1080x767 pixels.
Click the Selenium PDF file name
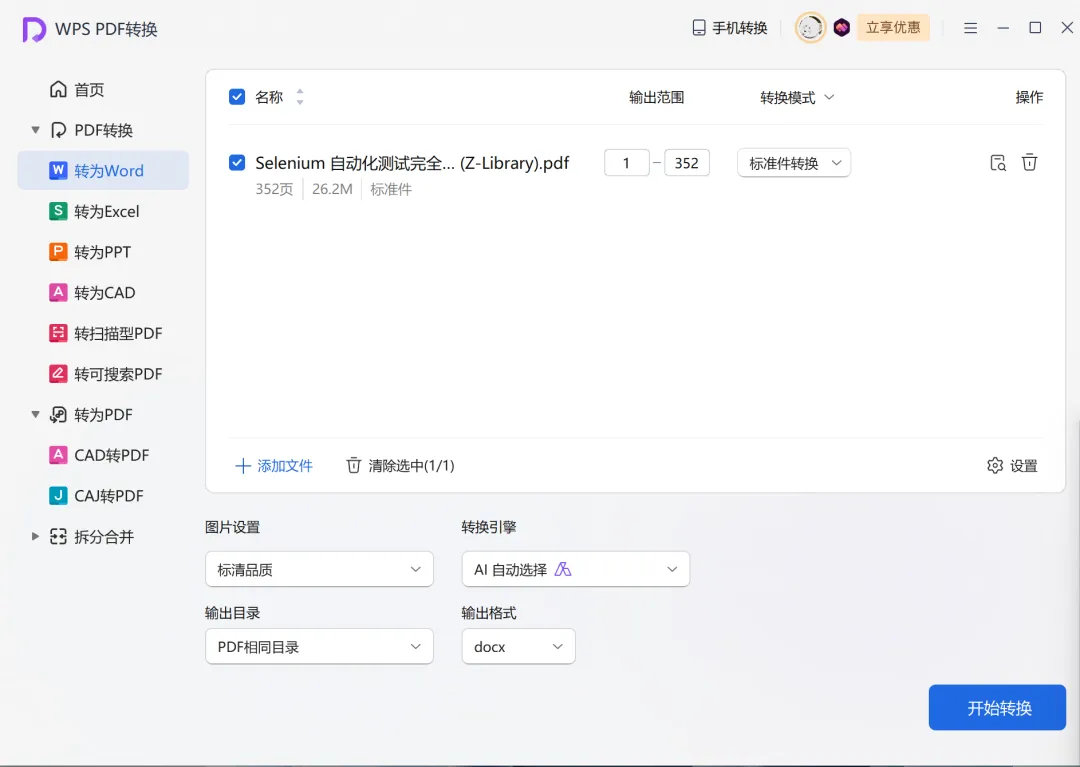412,163
